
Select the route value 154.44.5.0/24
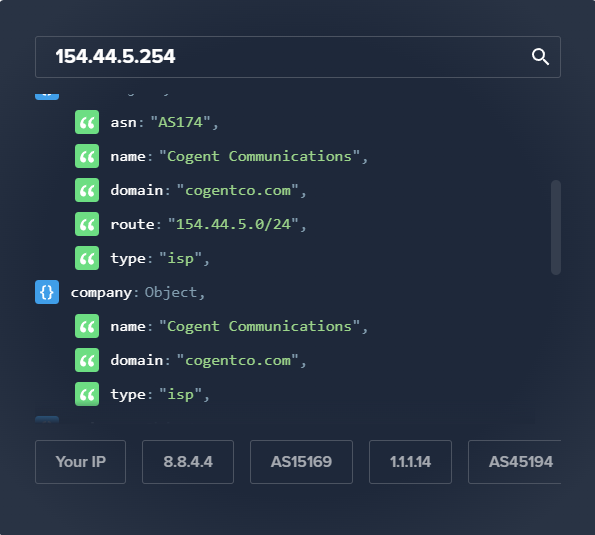[x=233, y=224]
